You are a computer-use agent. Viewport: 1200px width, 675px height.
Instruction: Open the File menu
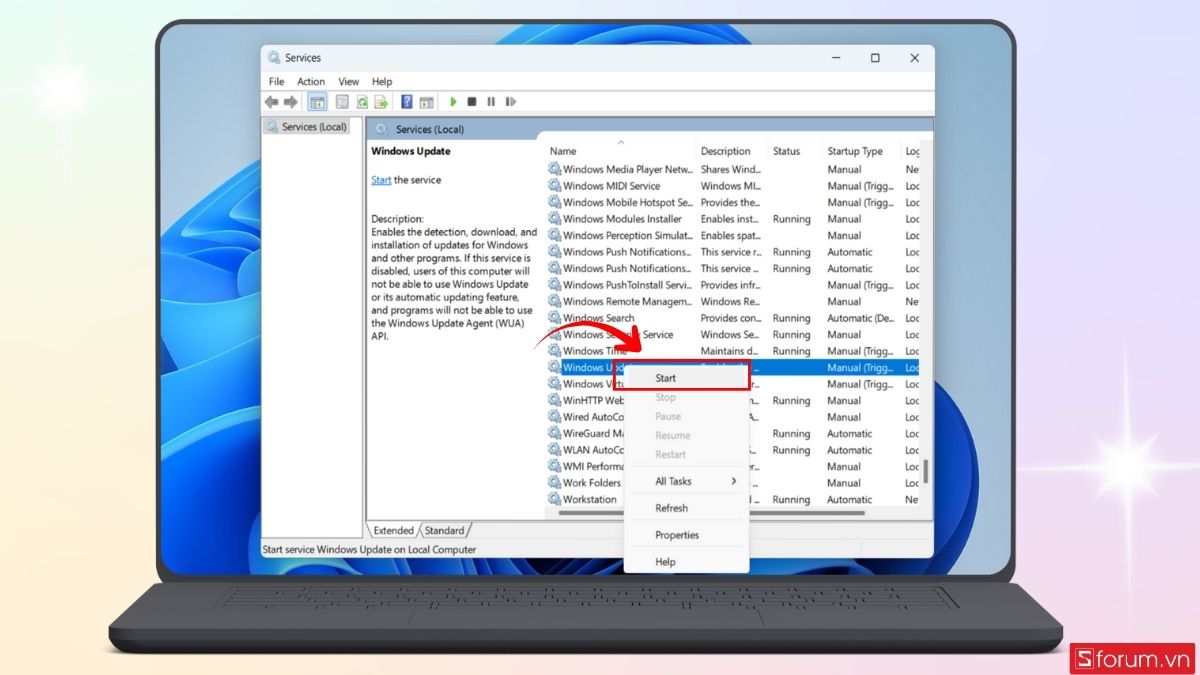[x=276, y=81]
